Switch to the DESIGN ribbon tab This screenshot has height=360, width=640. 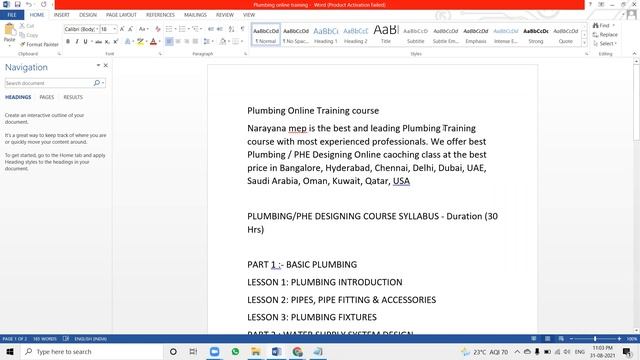88,15
